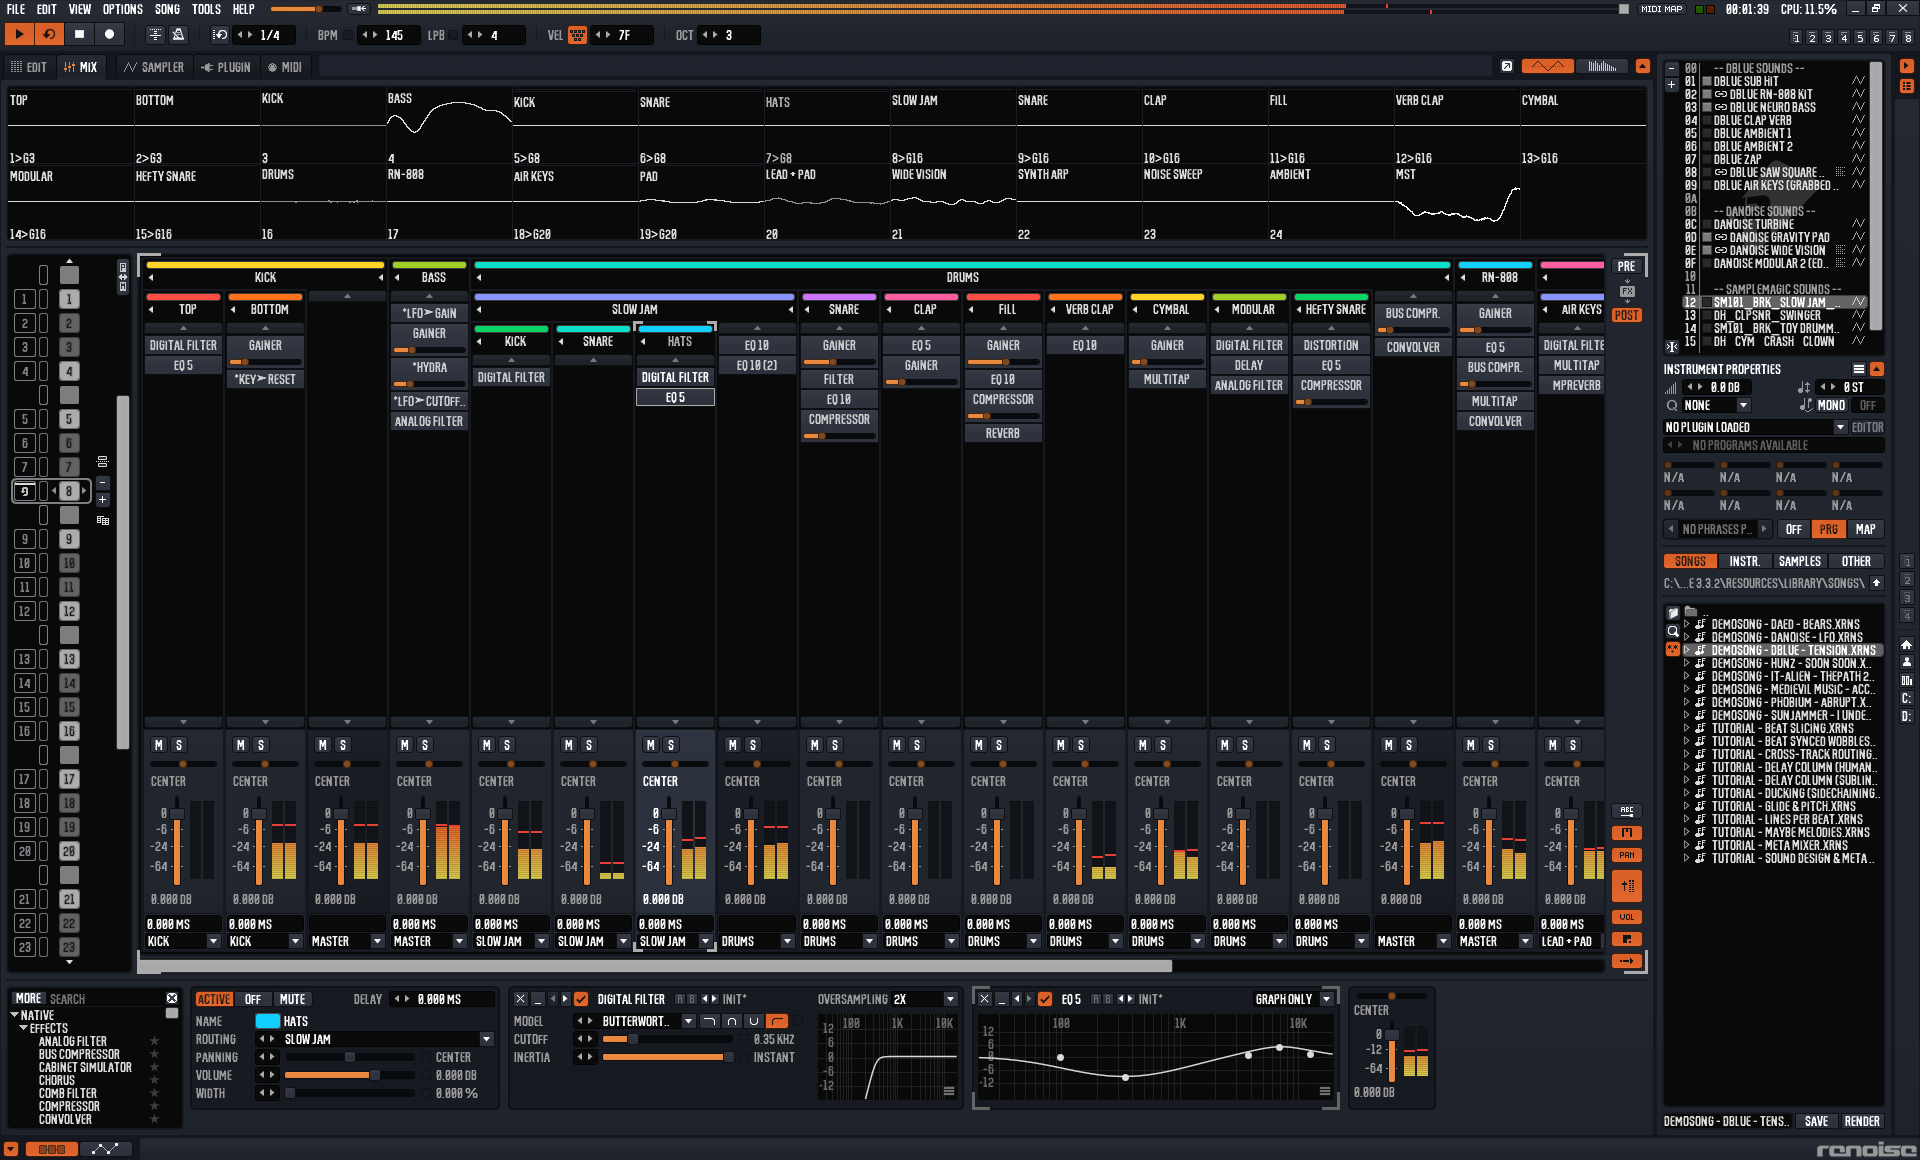
Task: Start song playback with the Play button
Action: point(19,35)
